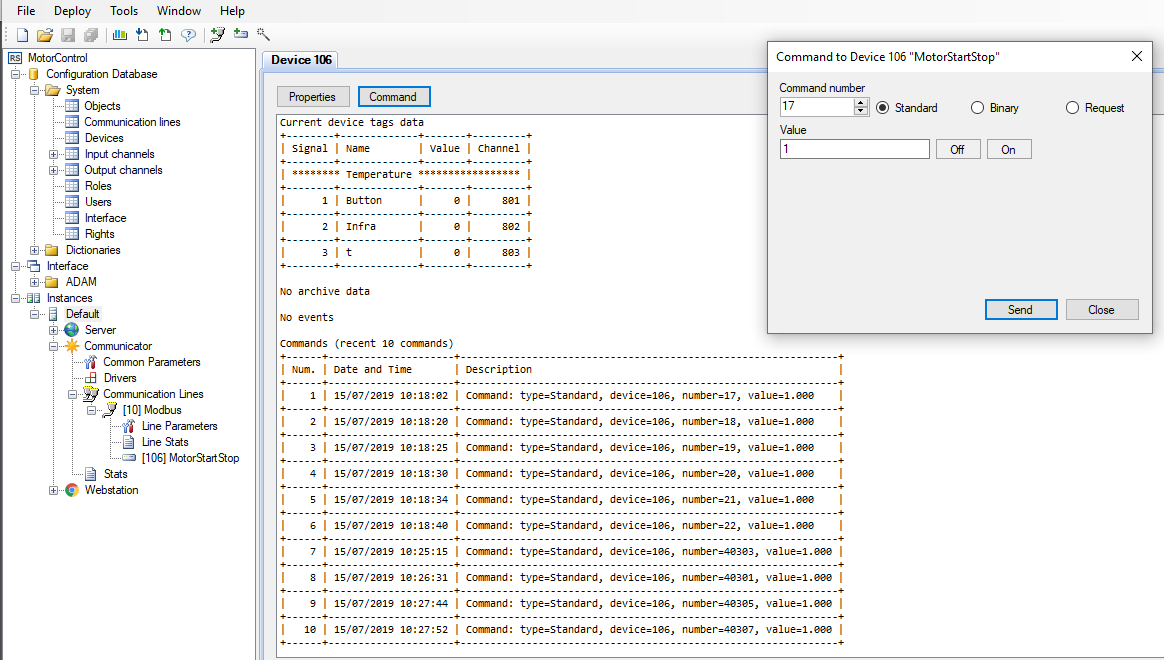Select the Users tree item
Screen dimensions: 1164x660
tap(98, 202)
